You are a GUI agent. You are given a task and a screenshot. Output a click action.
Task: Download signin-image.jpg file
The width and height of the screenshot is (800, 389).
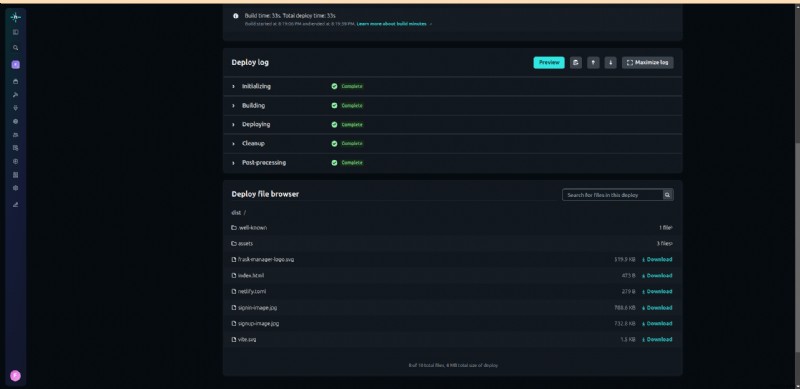coord(657,308)
